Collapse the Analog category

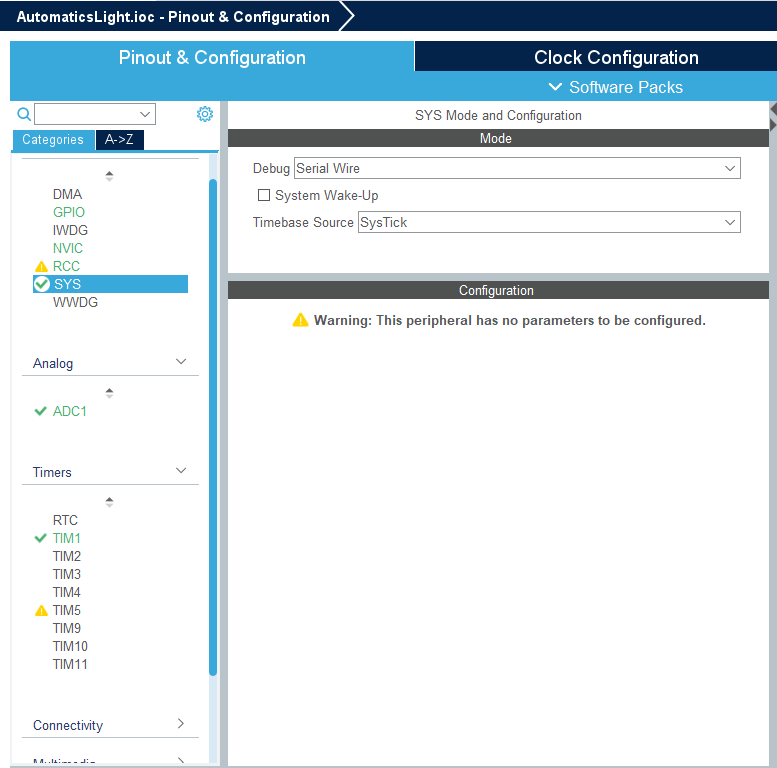(x=181, y=362)
